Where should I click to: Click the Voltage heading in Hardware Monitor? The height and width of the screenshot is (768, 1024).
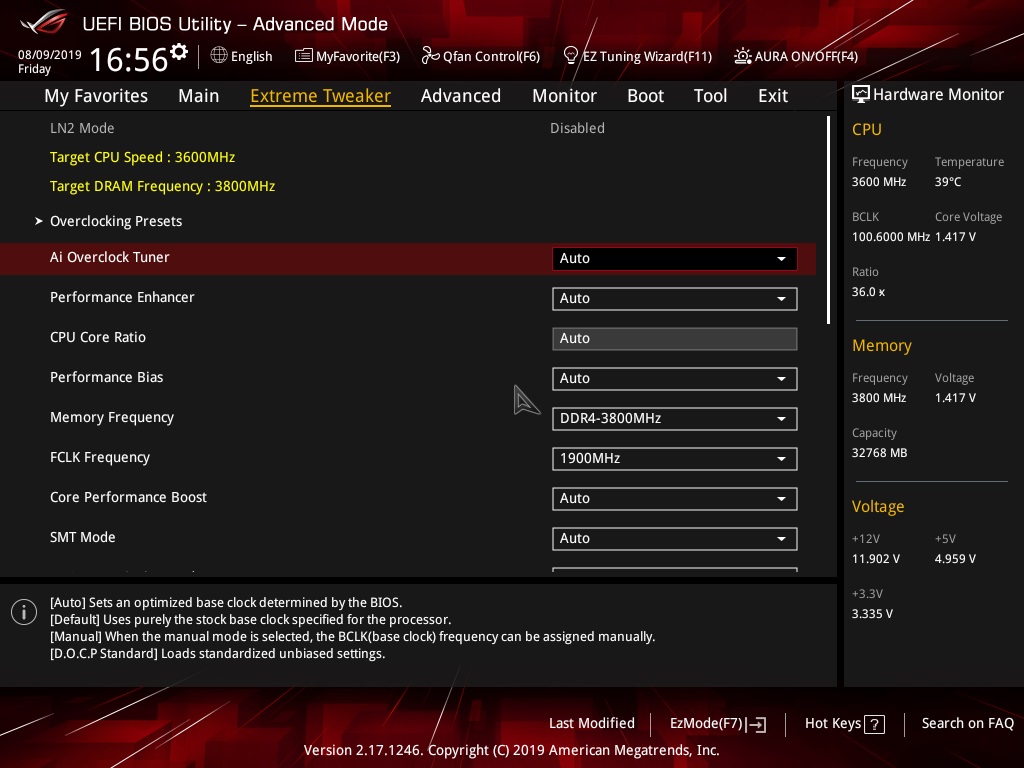(878, 507)
